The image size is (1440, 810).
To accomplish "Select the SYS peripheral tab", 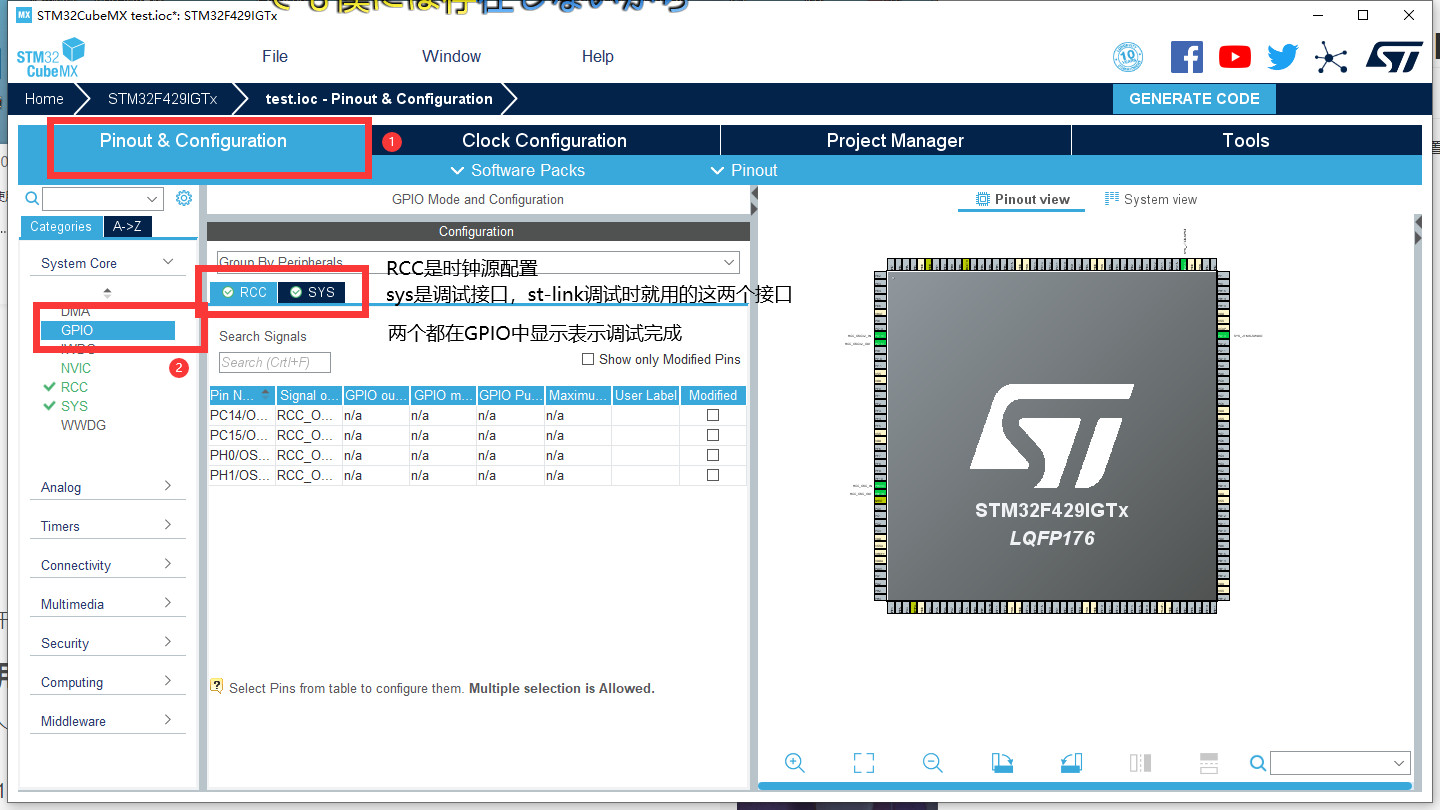I will coord(312,292).
